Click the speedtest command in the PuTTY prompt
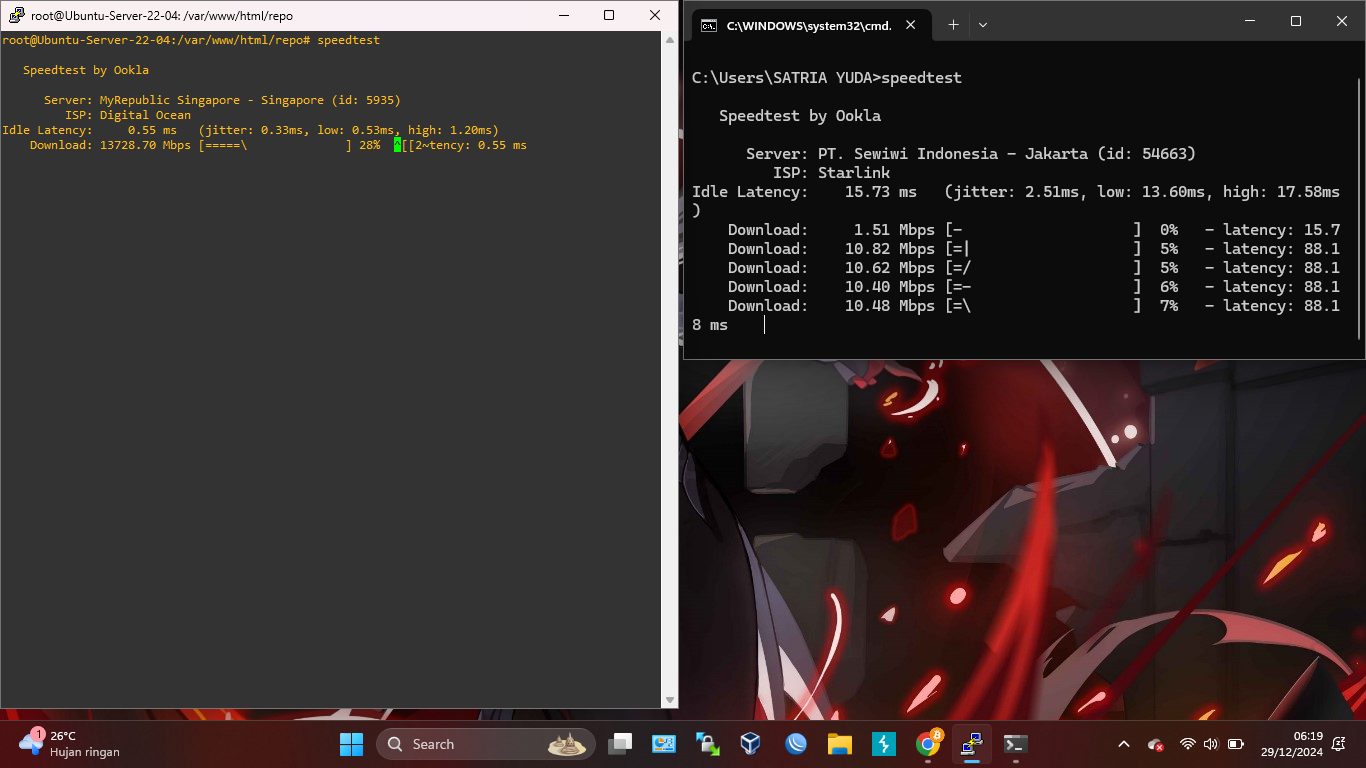The image size is (1366, 768). 348,40
